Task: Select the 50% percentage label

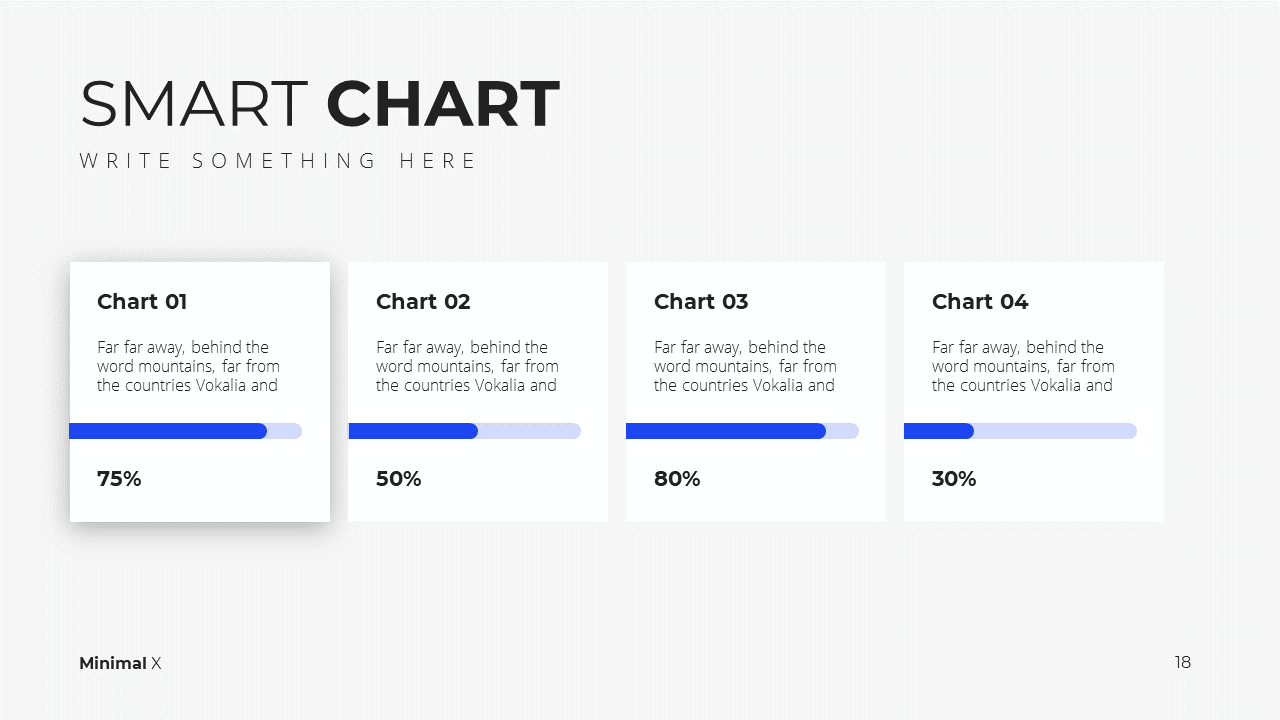Action: (x=398, y=479)
